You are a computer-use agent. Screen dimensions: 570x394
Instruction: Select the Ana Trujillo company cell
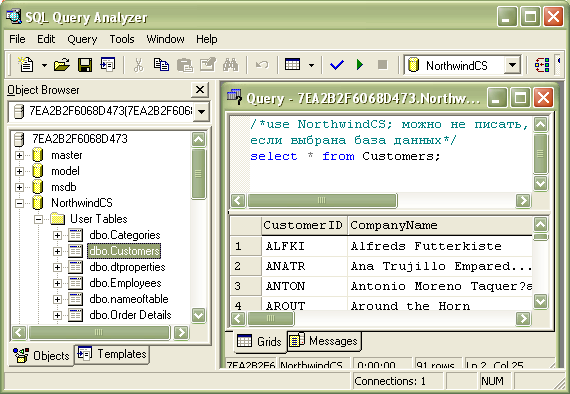click(440, 266)
